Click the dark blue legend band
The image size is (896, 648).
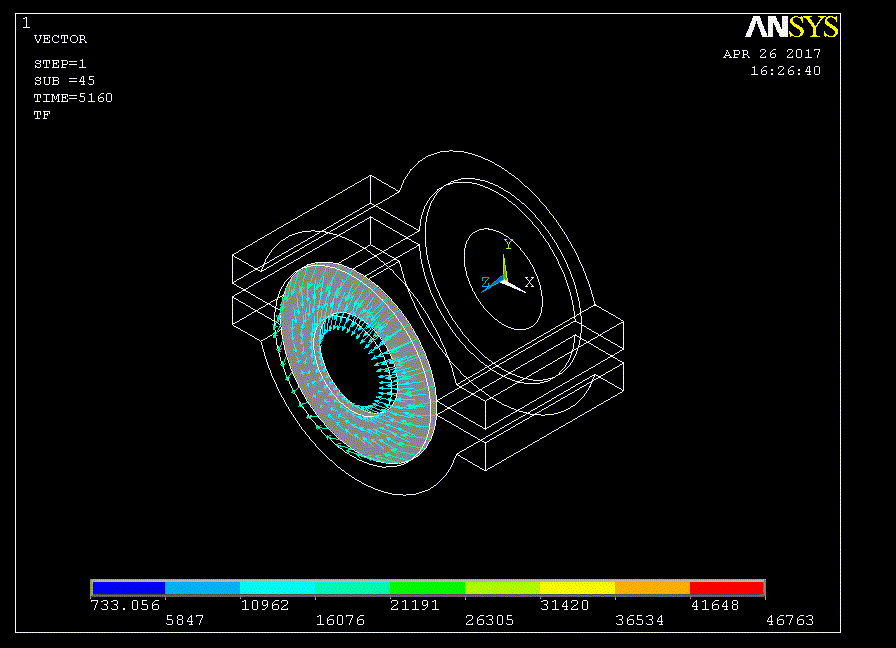pos(129,587)
